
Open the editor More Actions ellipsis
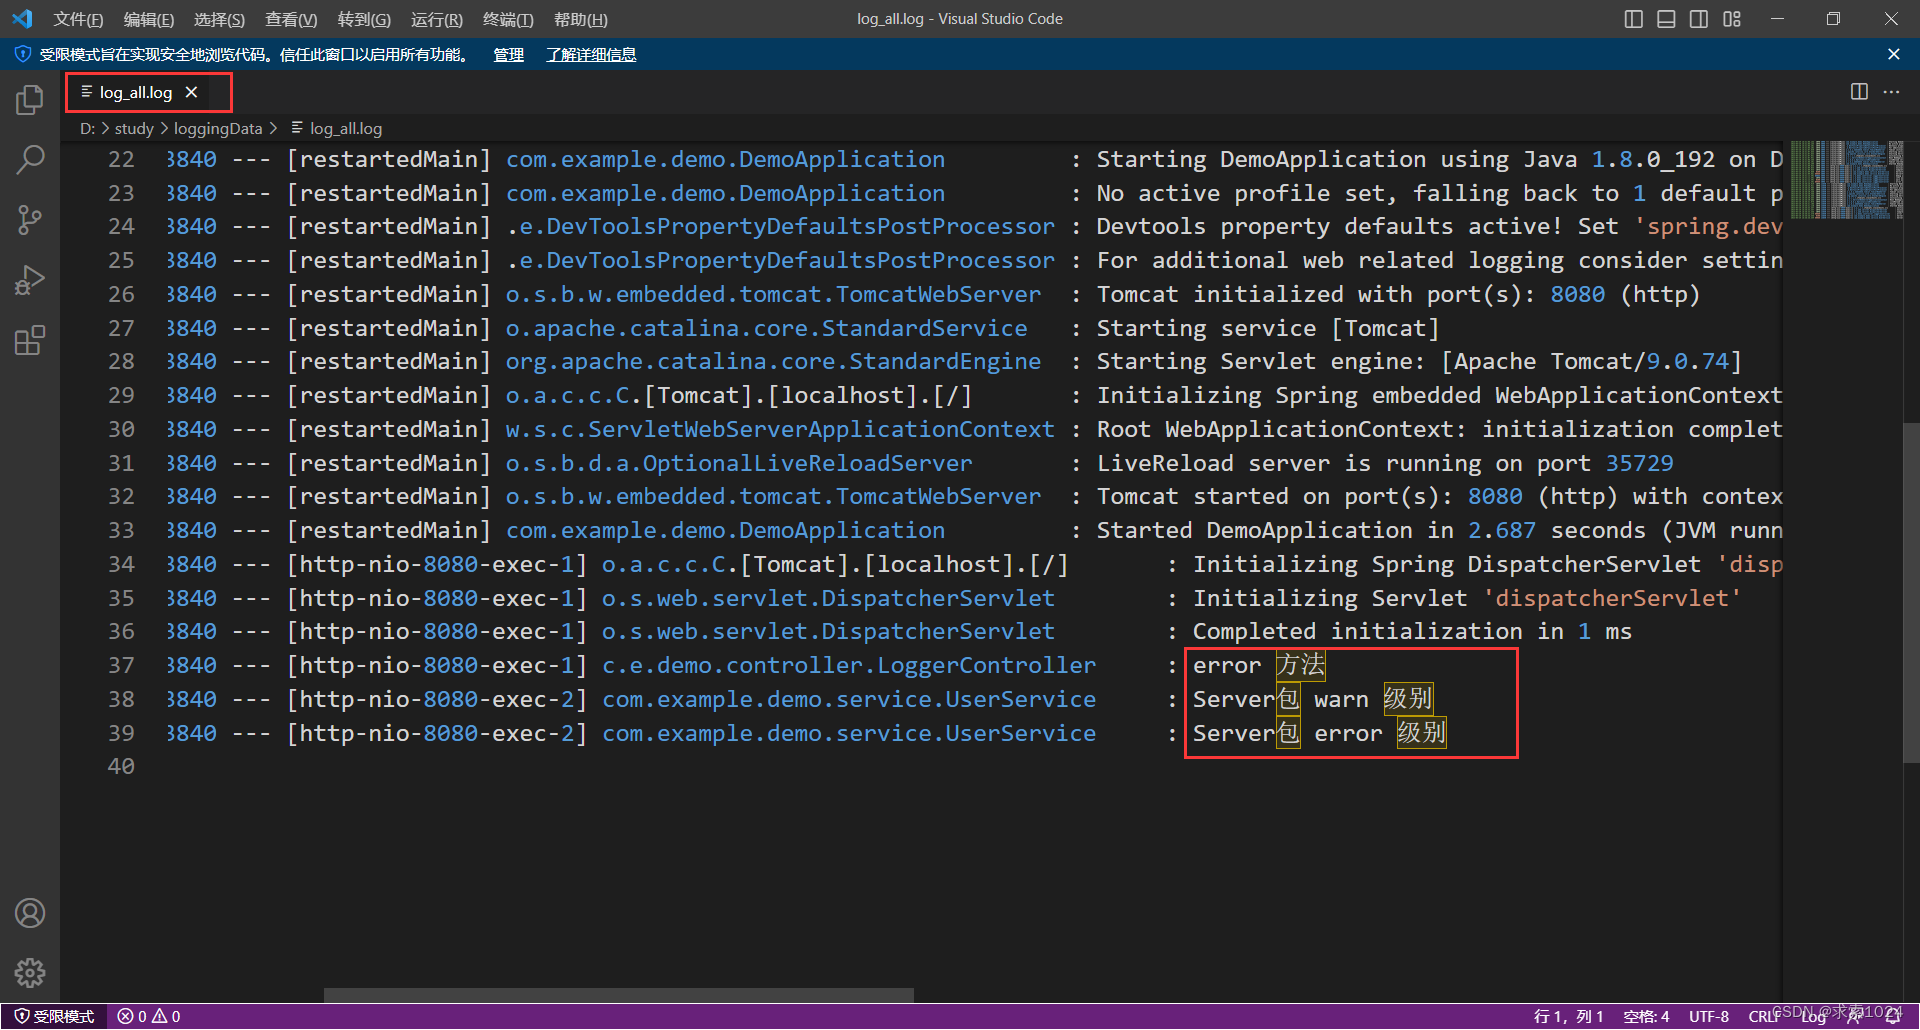(x=1891, y=92)
